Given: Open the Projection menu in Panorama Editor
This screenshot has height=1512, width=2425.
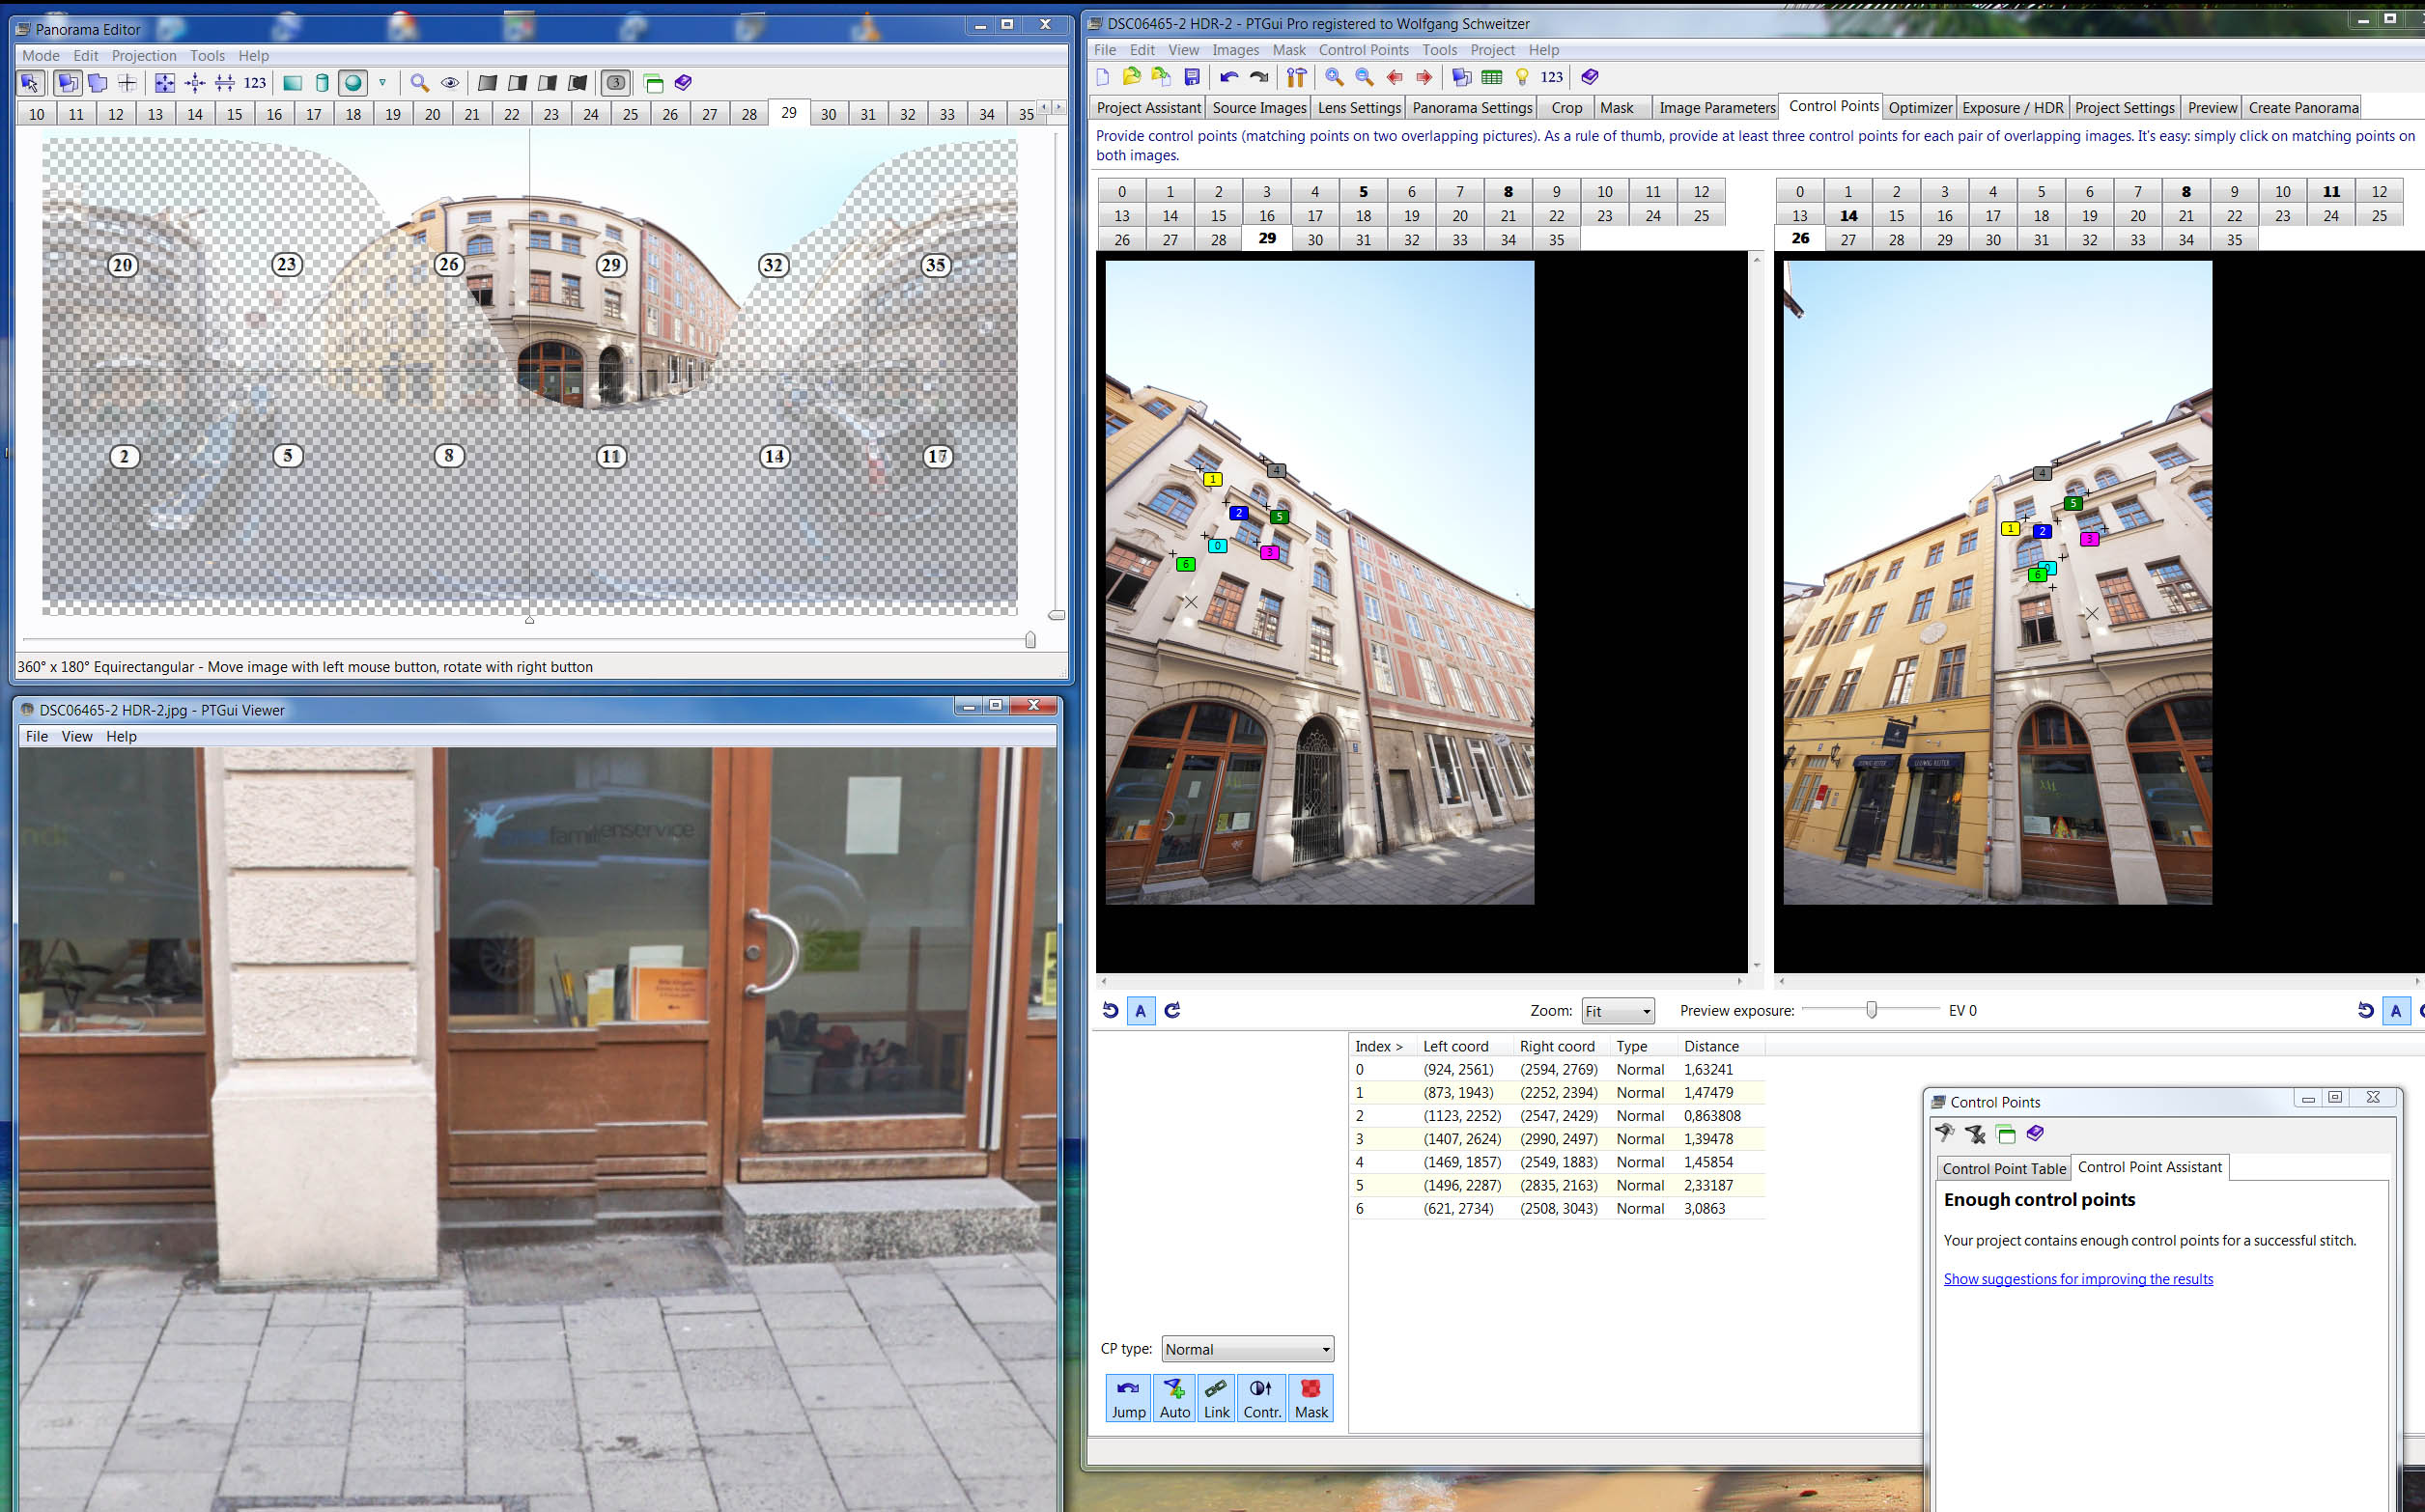Looking at the screenshot, I should coord(143,56).
